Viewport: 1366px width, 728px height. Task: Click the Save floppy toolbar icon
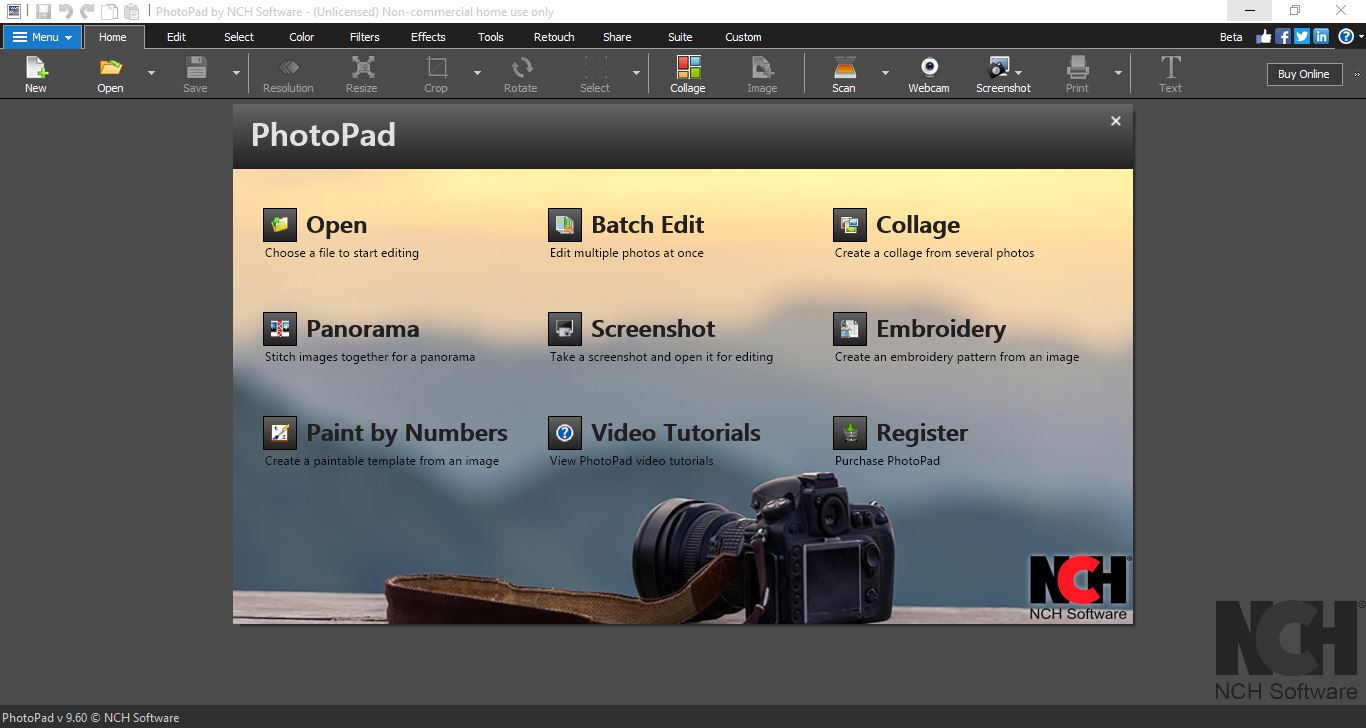195,68
